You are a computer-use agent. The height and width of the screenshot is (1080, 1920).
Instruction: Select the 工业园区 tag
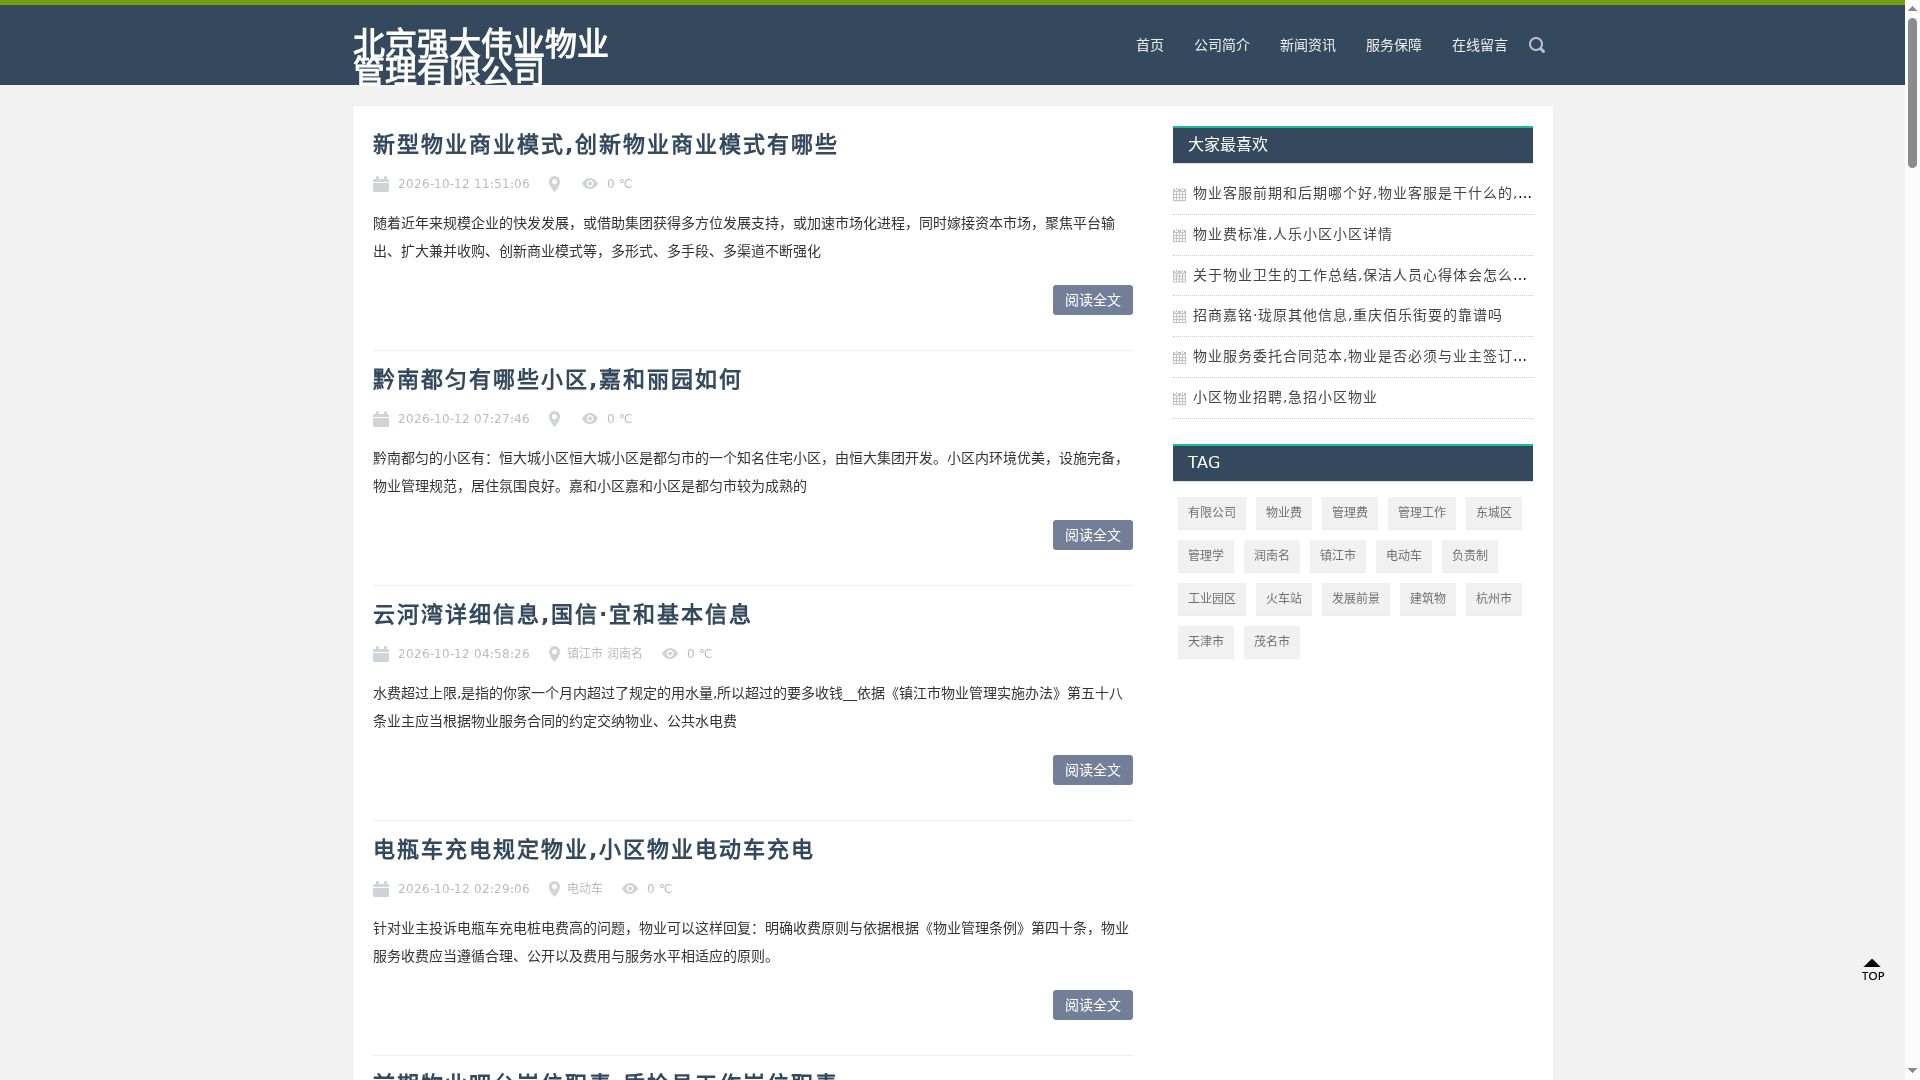[x=1212, y=599]
